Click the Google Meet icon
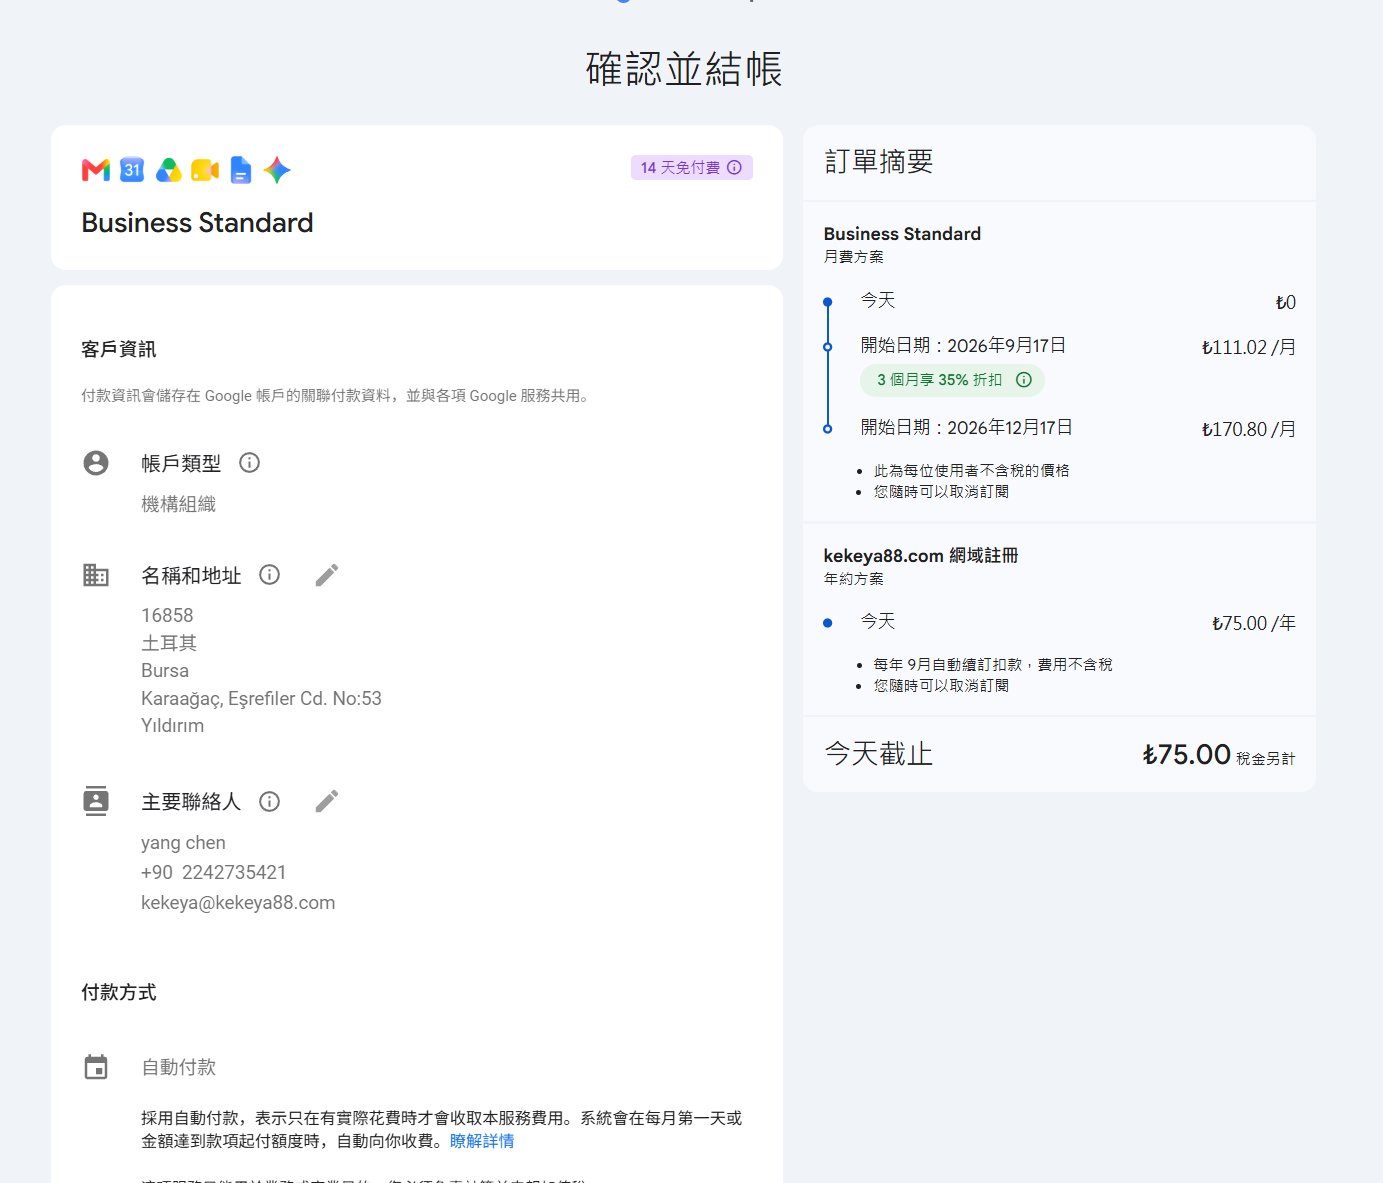The height and width of the screenshot is (1183, 1383). [x=205, y=170]
